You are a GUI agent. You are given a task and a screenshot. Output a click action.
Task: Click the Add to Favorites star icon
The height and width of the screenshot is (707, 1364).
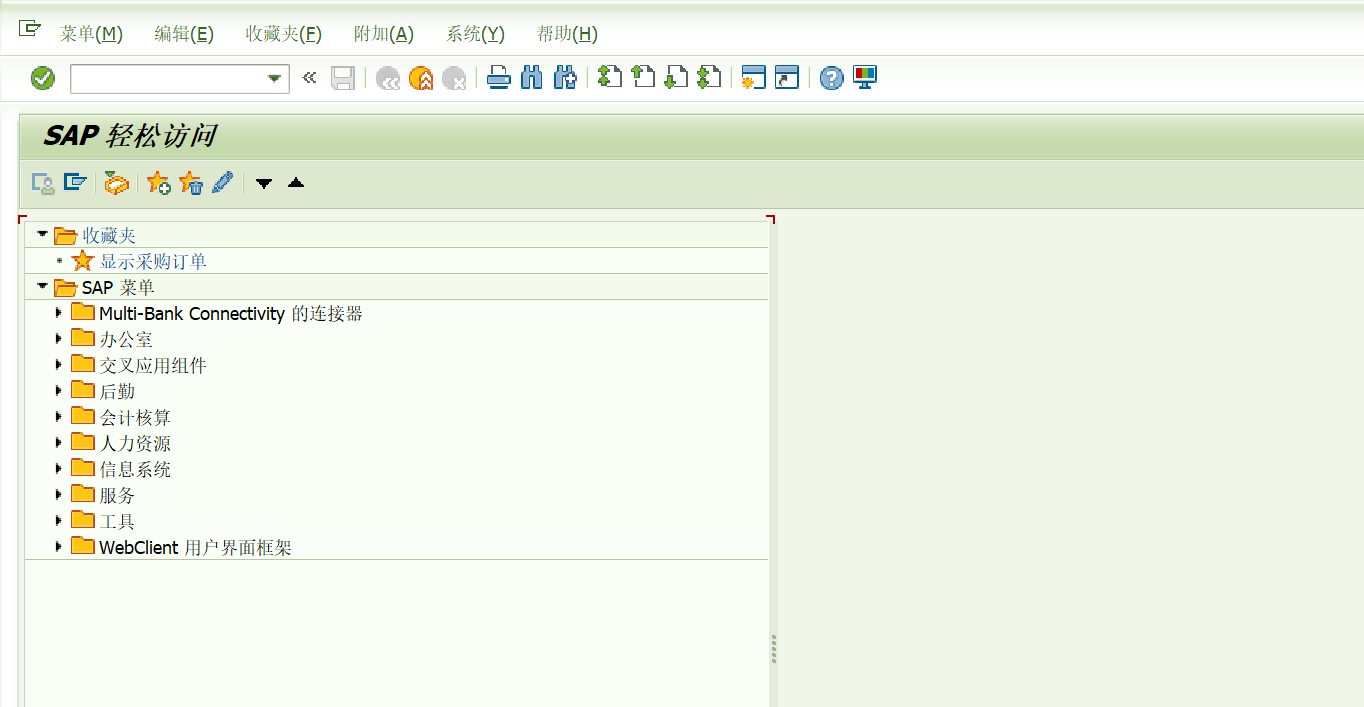tap(158, 183)
